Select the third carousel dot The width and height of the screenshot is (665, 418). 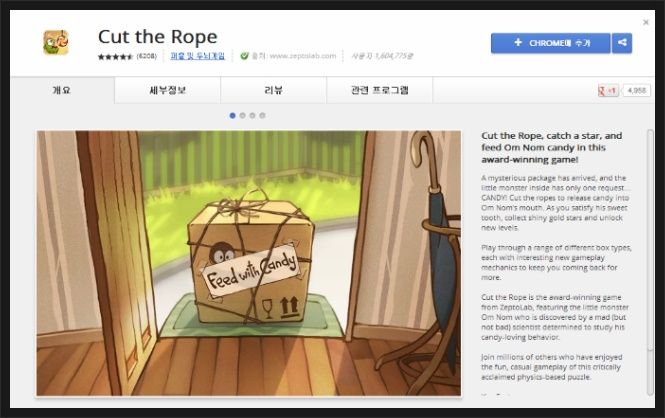tap(252, 115)
